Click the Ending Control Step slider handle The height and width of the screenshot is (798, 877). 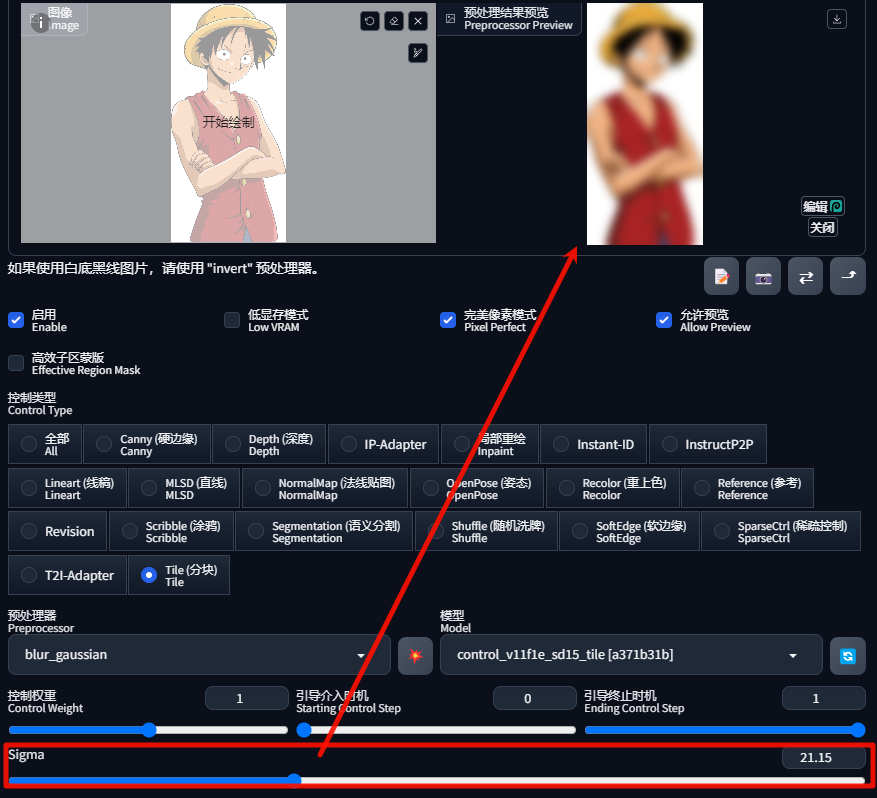[x=858, y=730]
